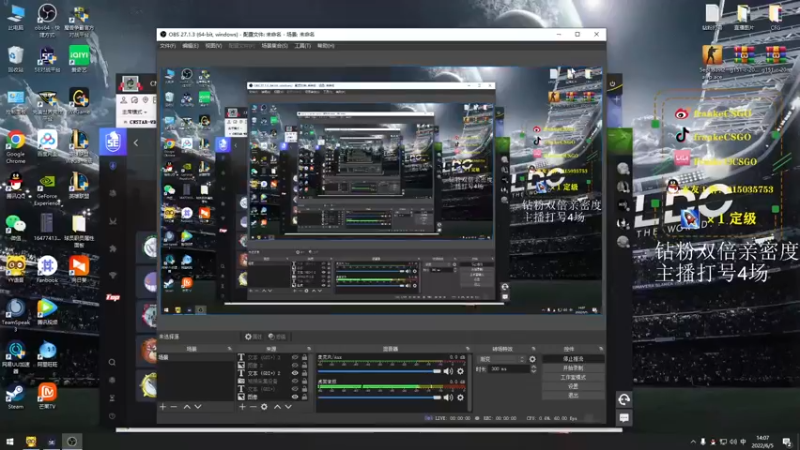Viewport: 800px width, 450px height.
Task: Open TeamSpeak 3 desktop icon
Action: pyautogui.click(x=16, y=314)
